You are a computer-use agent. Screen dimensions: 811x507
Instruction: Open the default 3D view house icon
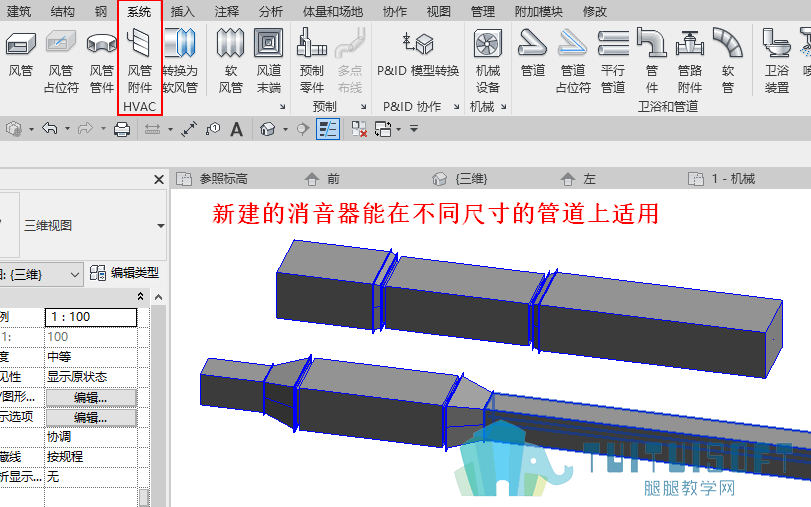click(x=267, y=129)
